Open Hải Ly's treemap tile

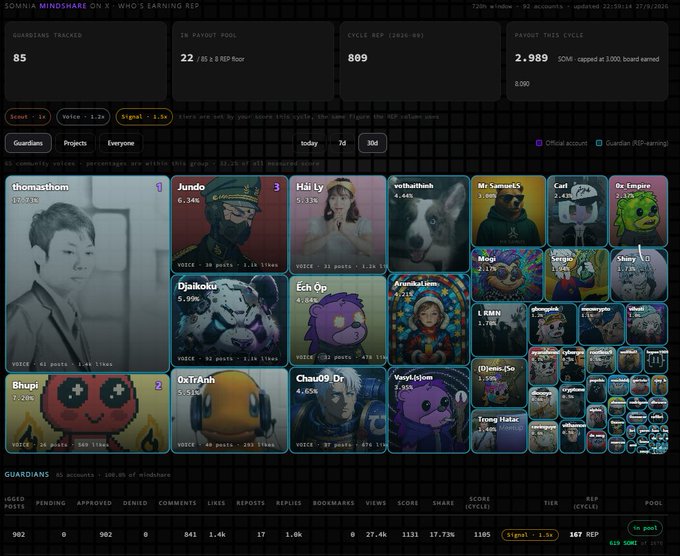[x=338, y=225]
